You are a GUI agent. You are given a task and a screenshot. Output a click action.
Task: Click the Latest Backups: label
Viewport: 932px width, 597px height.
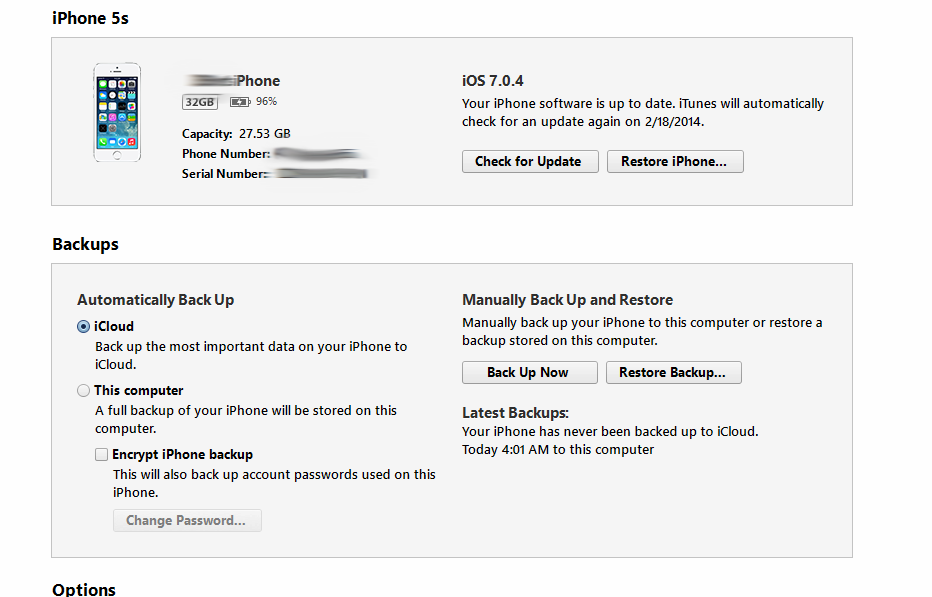[x=515, y=413]
